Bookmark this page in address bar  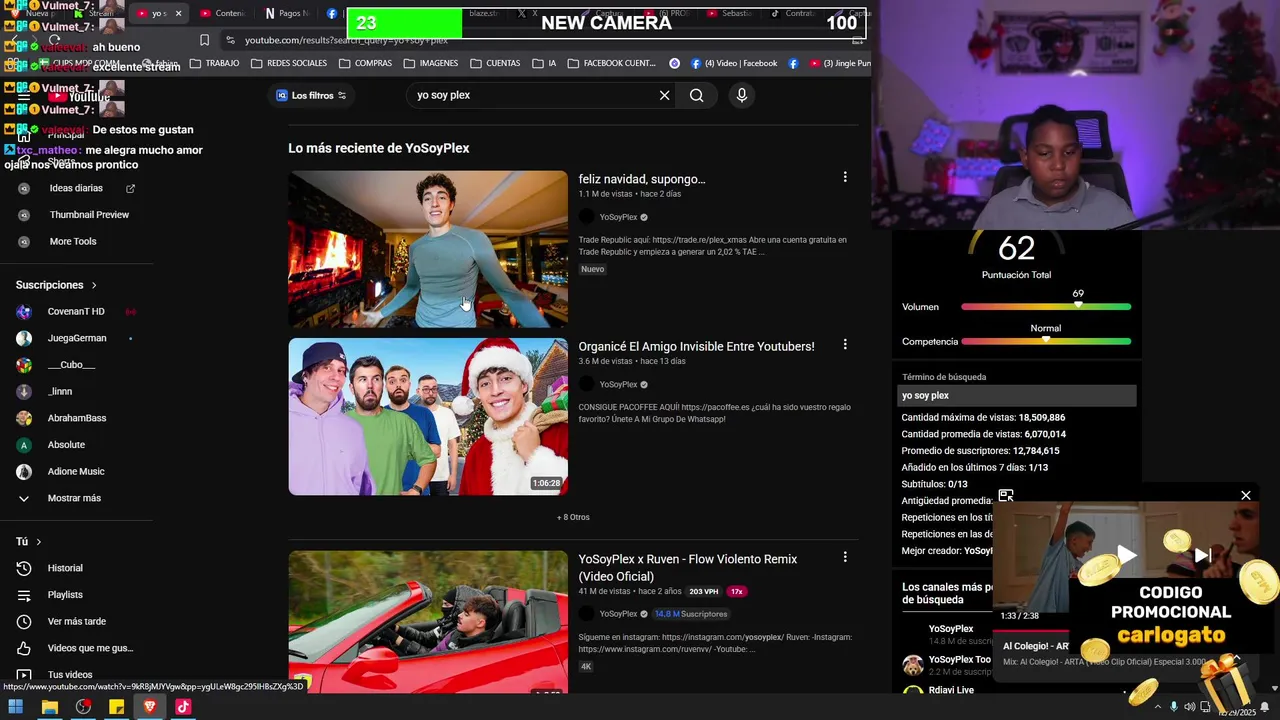204,40
